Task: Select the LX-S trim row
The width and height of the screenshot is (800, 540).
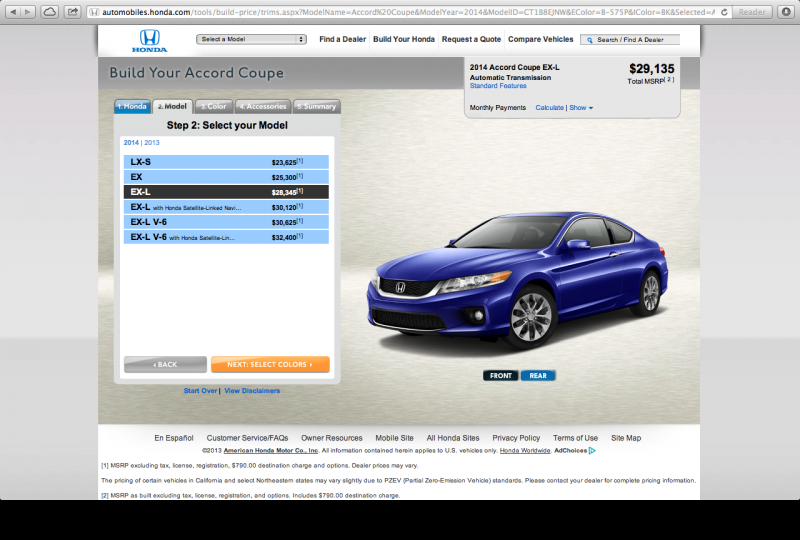Action: pyautogui.click(x=226, y=162)
